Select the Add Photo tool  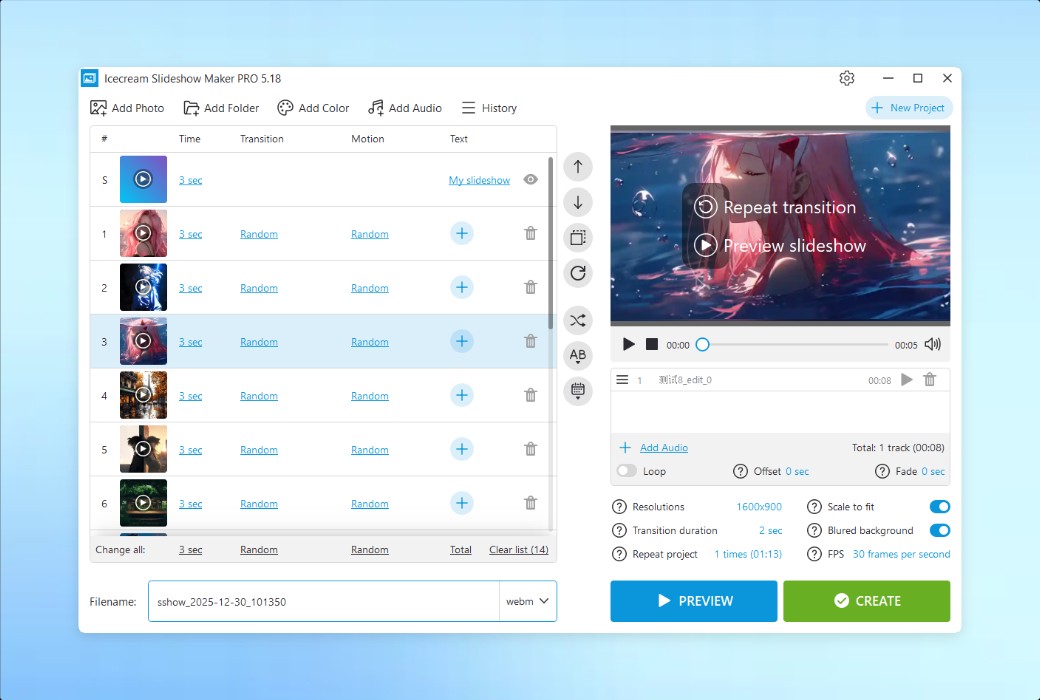pyautogui.click(x=127, y=107)
